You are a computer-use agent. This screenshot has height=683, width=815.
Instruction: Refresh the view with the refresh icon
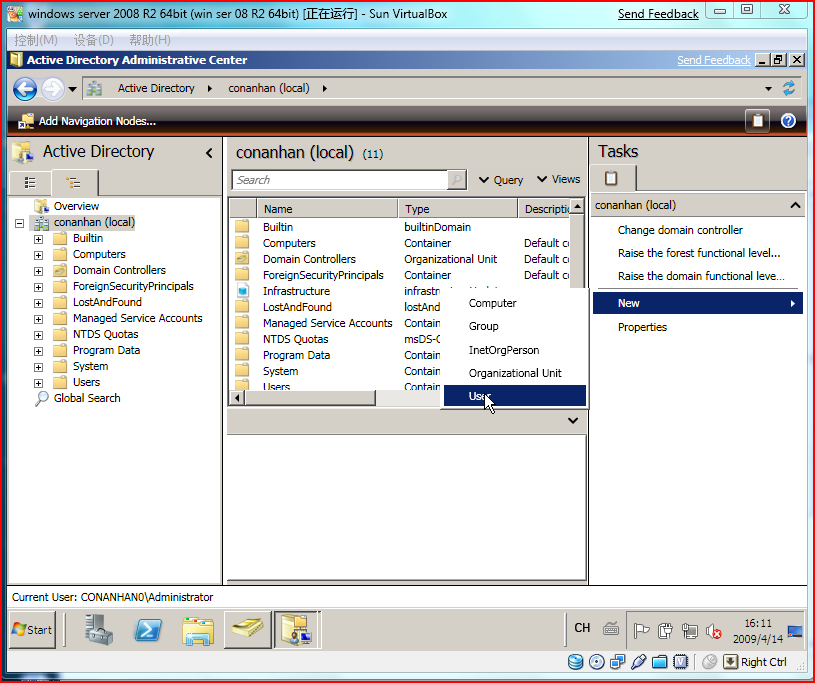[789, 88]
